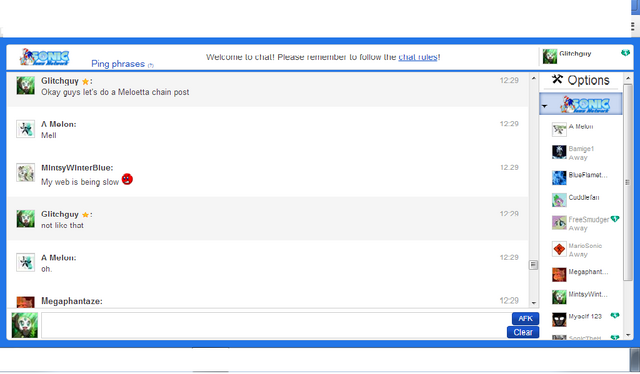Image resolution: width=640 pixels, height=374 pixels.
Task: Click A Melon's avatar on the 'Mell' message
Action: pos(25,129)
